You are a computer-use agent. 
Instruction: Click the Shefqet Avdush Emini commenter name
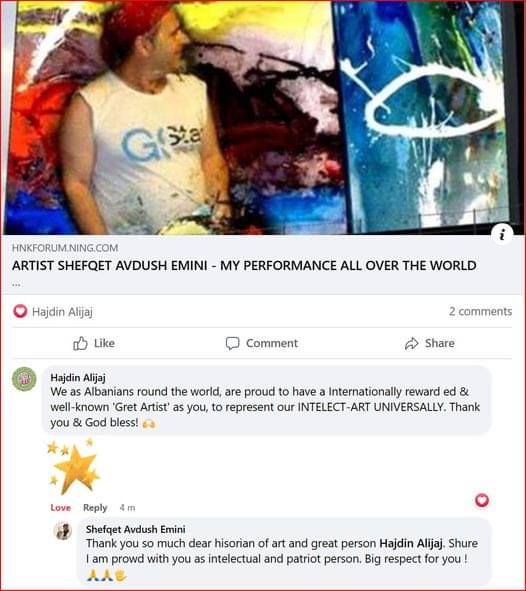[136, 529]
